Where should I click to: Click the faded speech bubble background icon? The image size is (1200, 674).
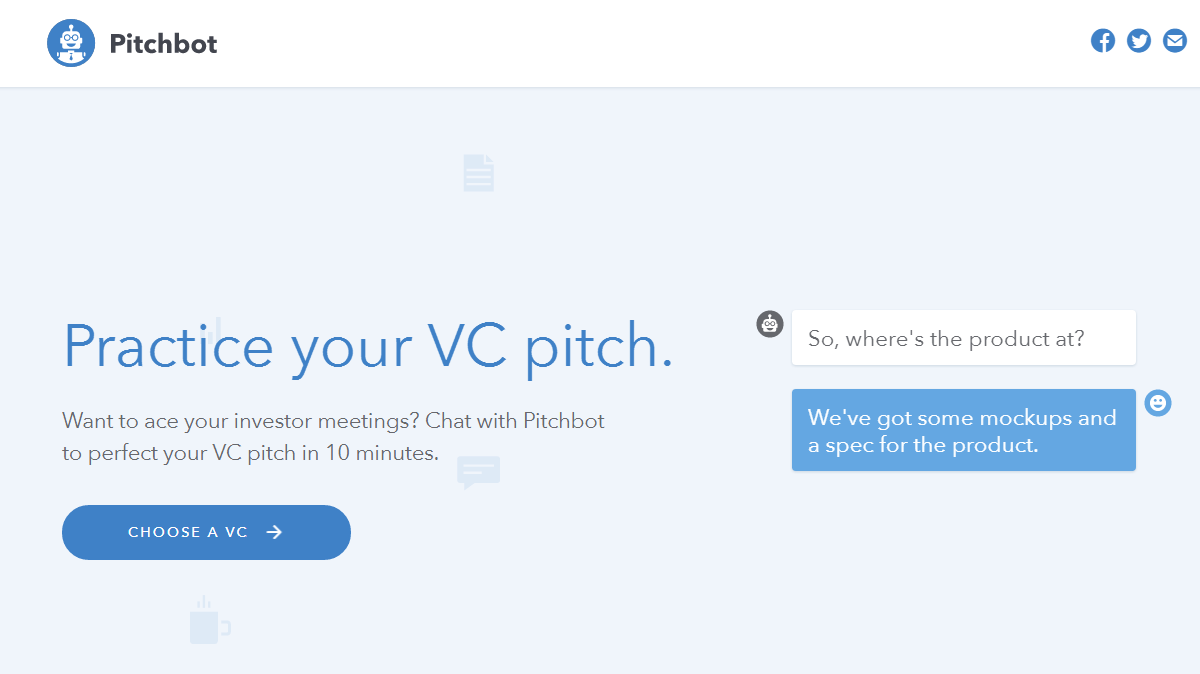point(478,471)
